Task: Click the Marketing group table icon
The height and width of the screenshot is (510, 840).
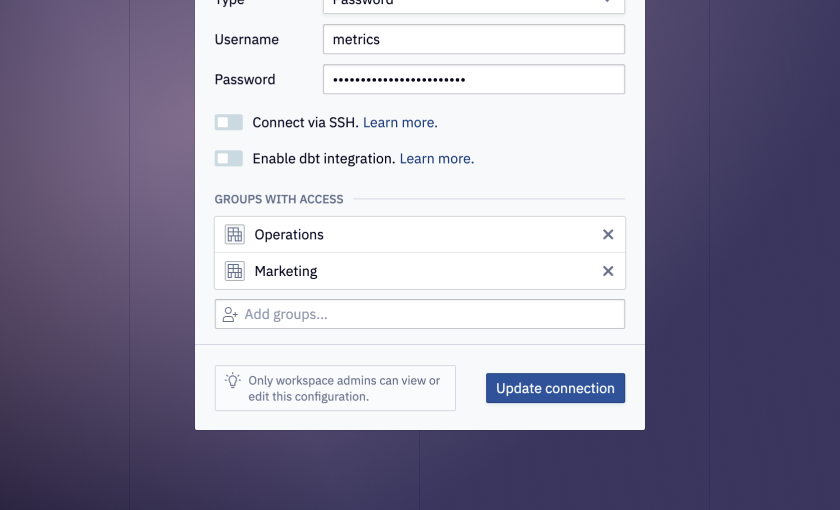Action: (x=235, y=271)
